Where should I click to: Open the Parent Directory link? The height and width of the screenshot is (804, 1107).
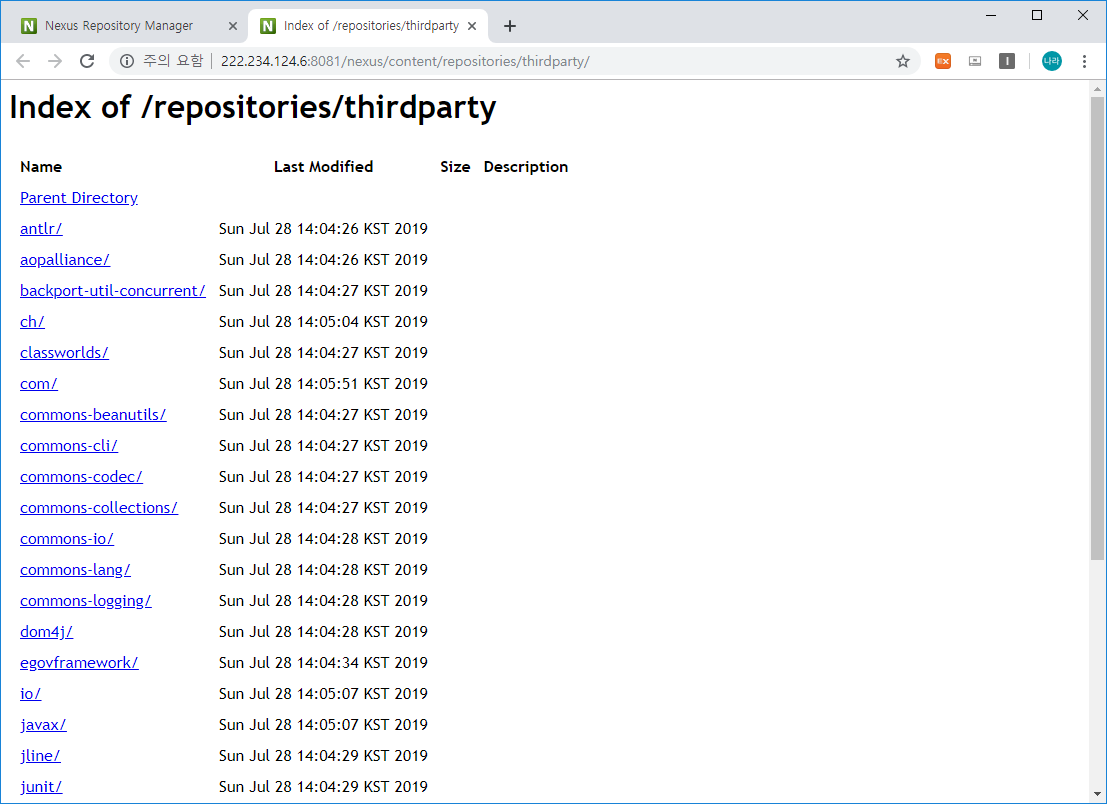[x=79, y=198]
